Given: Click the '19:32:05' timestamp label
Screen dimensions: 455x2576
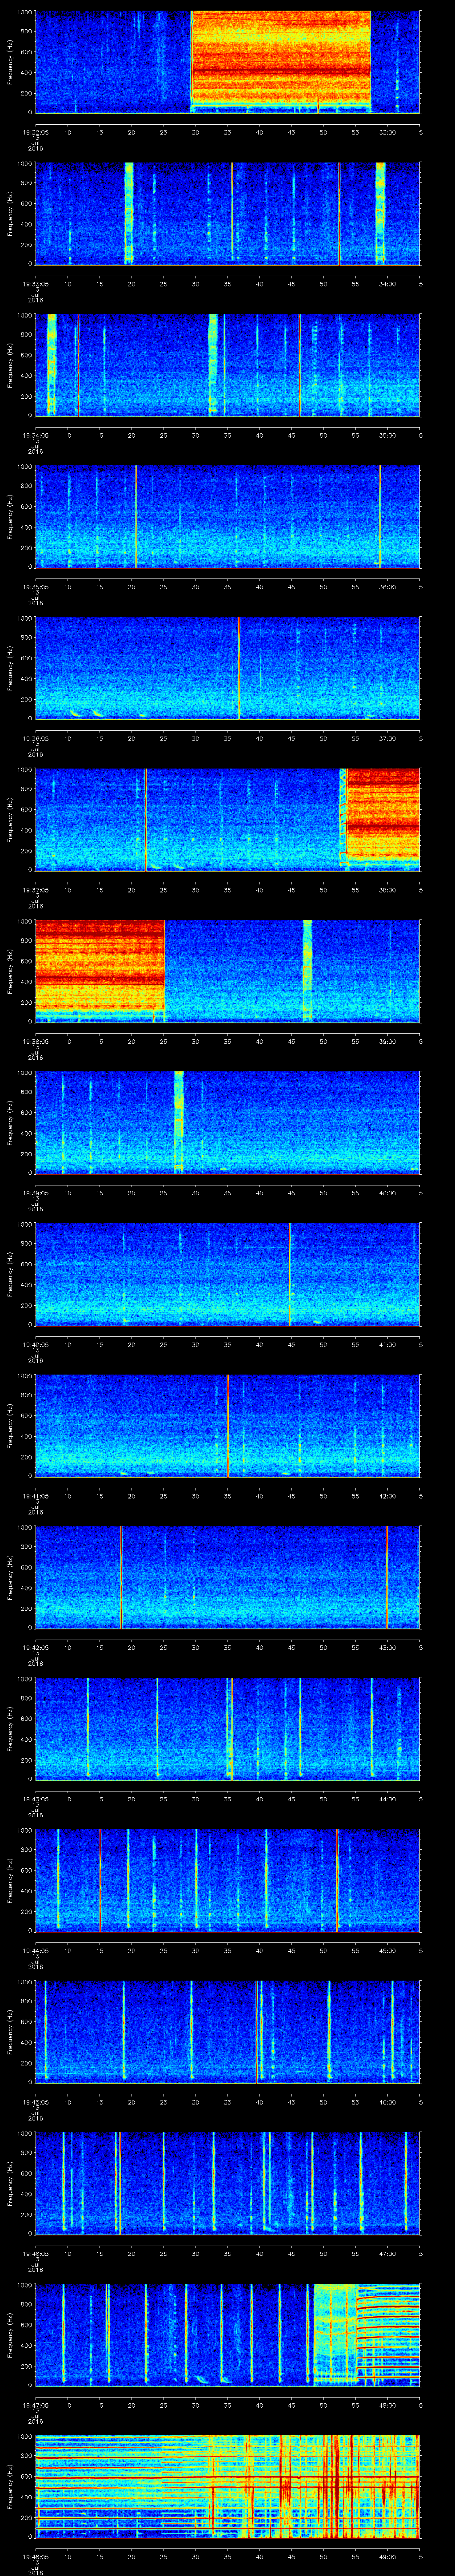Looking at the screenshot, I should point(35,131).
